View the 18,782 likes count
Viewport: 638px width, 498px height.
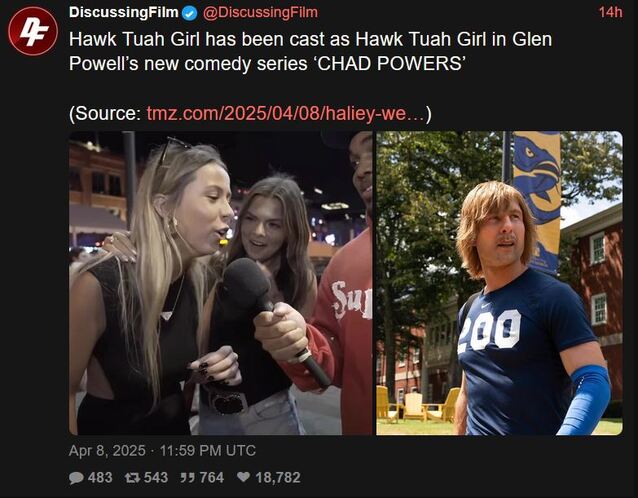(278, 477)
